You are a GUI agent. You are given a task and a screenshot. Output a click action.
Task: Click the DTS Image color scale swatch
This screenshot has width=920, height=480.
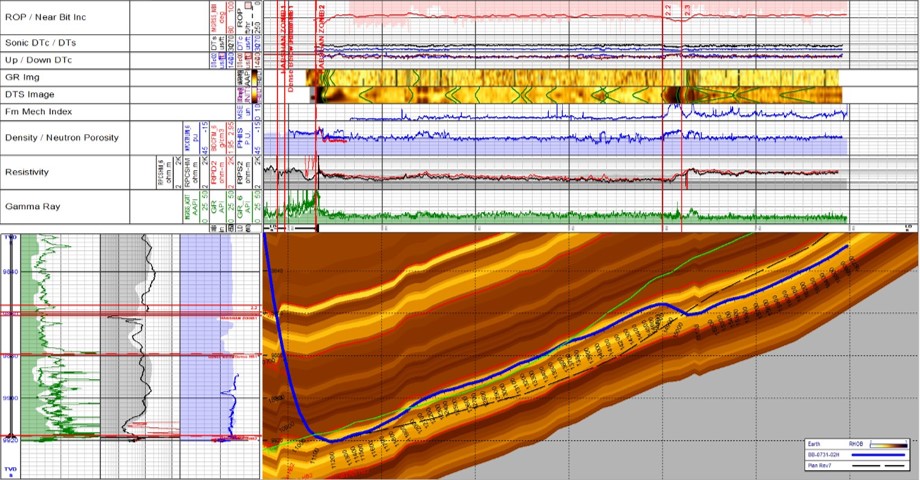click(x=256, y=94)
